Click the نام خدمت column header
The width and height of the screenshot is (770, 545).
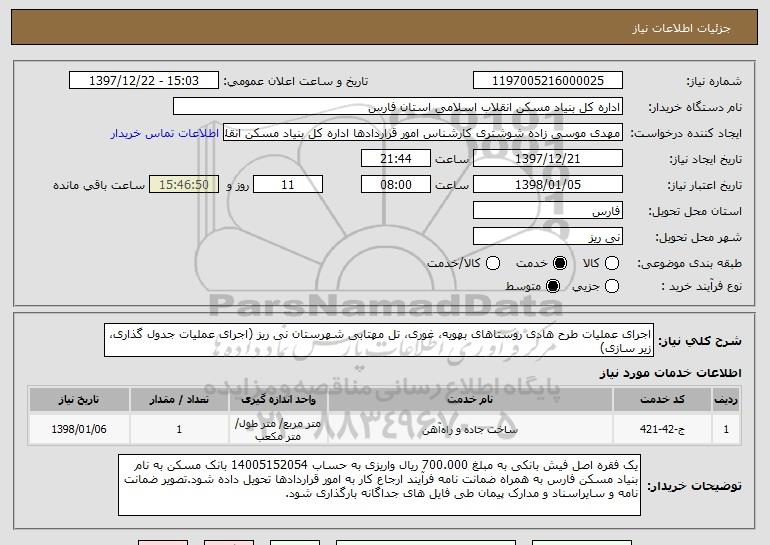click(x=470, y=400)
